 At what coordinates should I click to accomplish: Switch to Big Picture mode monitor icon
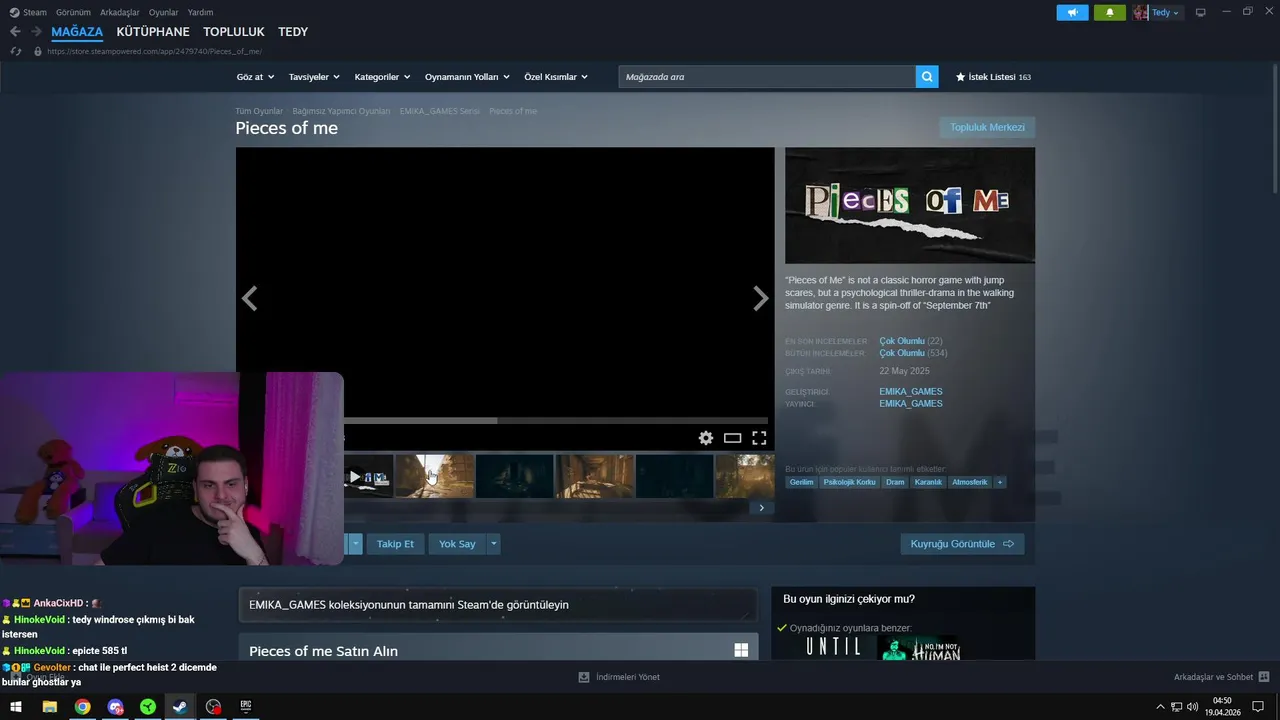[1201, 13]
